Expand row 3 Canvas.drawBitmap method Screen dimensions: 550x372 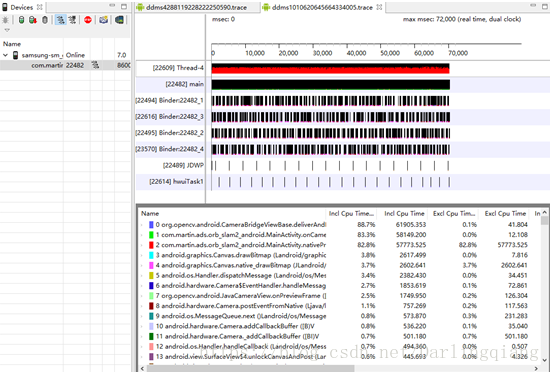(x=142, y=255)
